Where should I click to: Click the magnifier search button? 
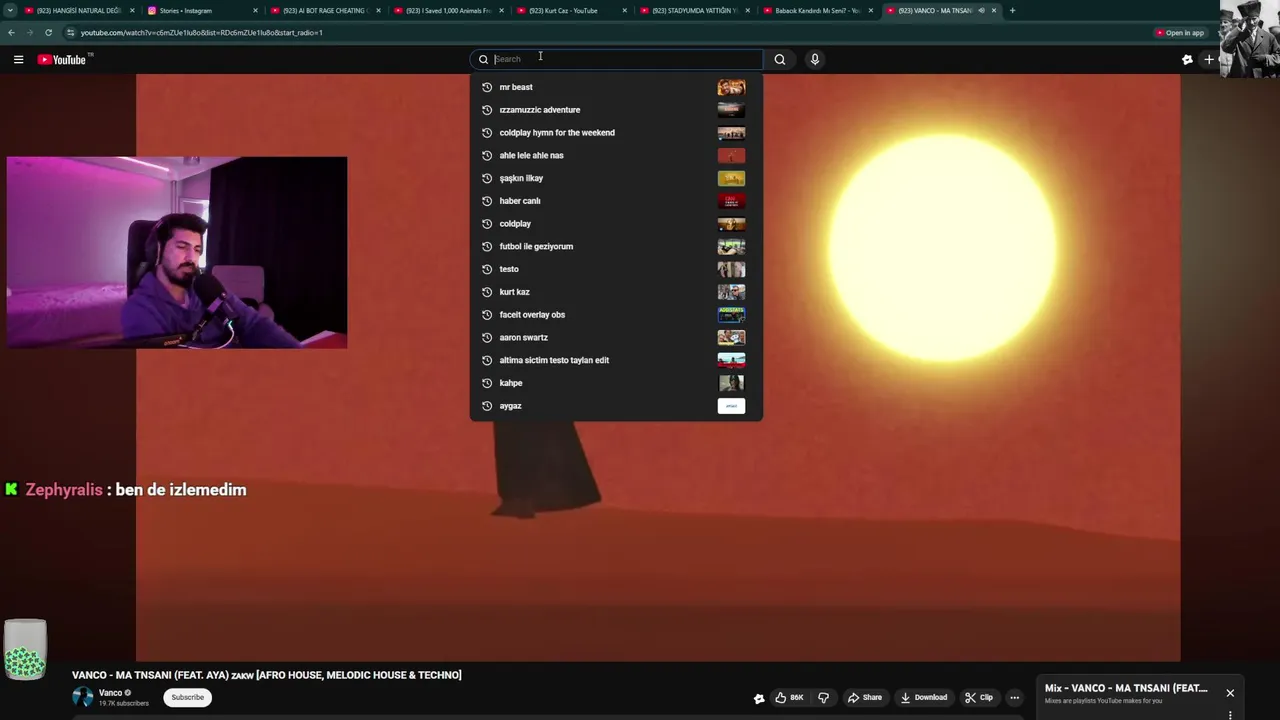click(780, 59)
